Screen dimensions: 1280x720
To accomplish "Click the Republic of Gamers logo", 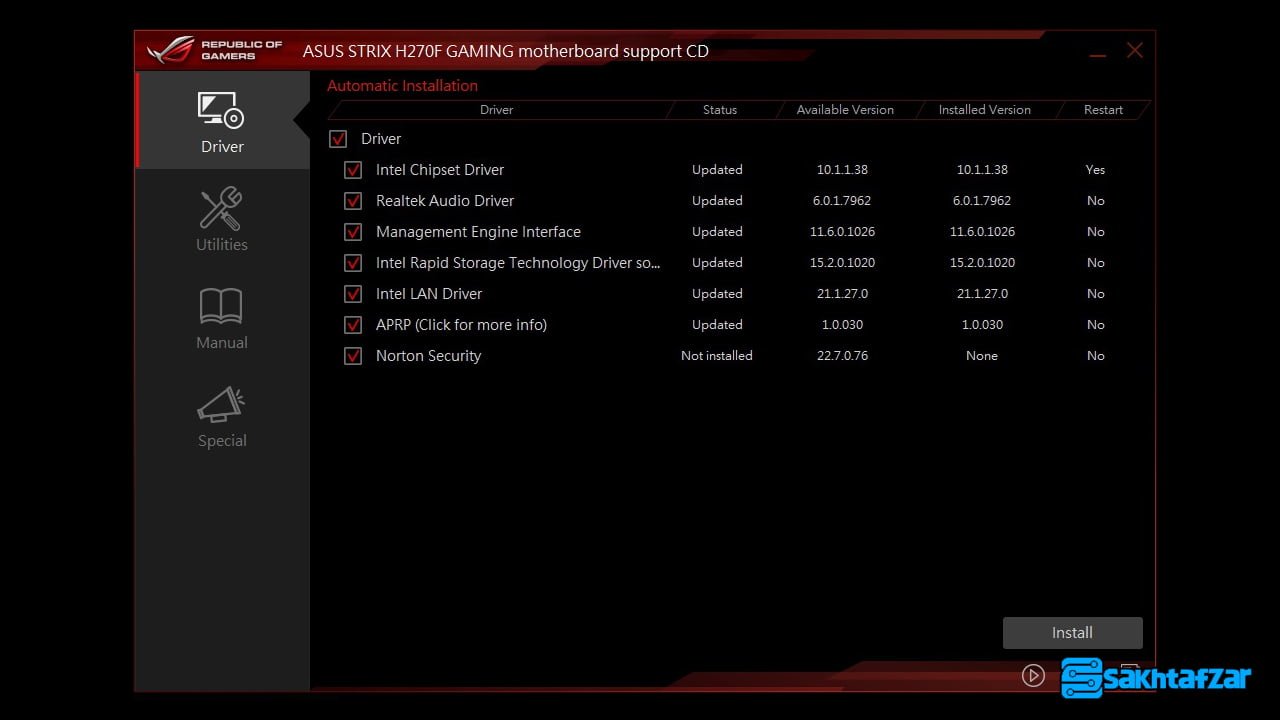I will (x=215, y=50).
